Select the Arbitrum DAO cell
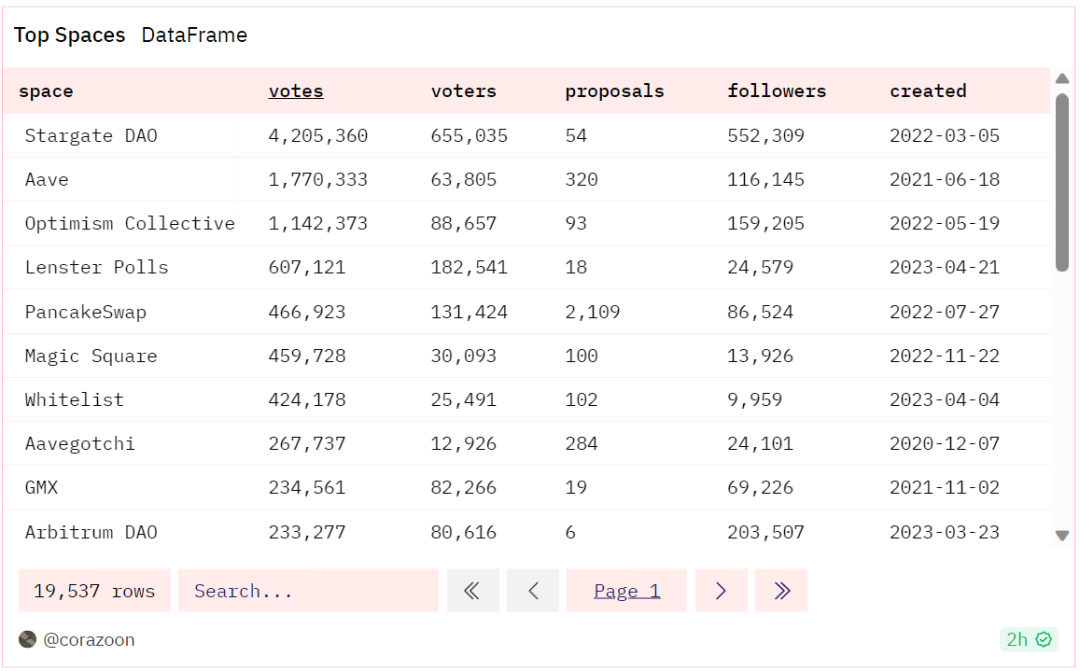 (x=91, y=532)
